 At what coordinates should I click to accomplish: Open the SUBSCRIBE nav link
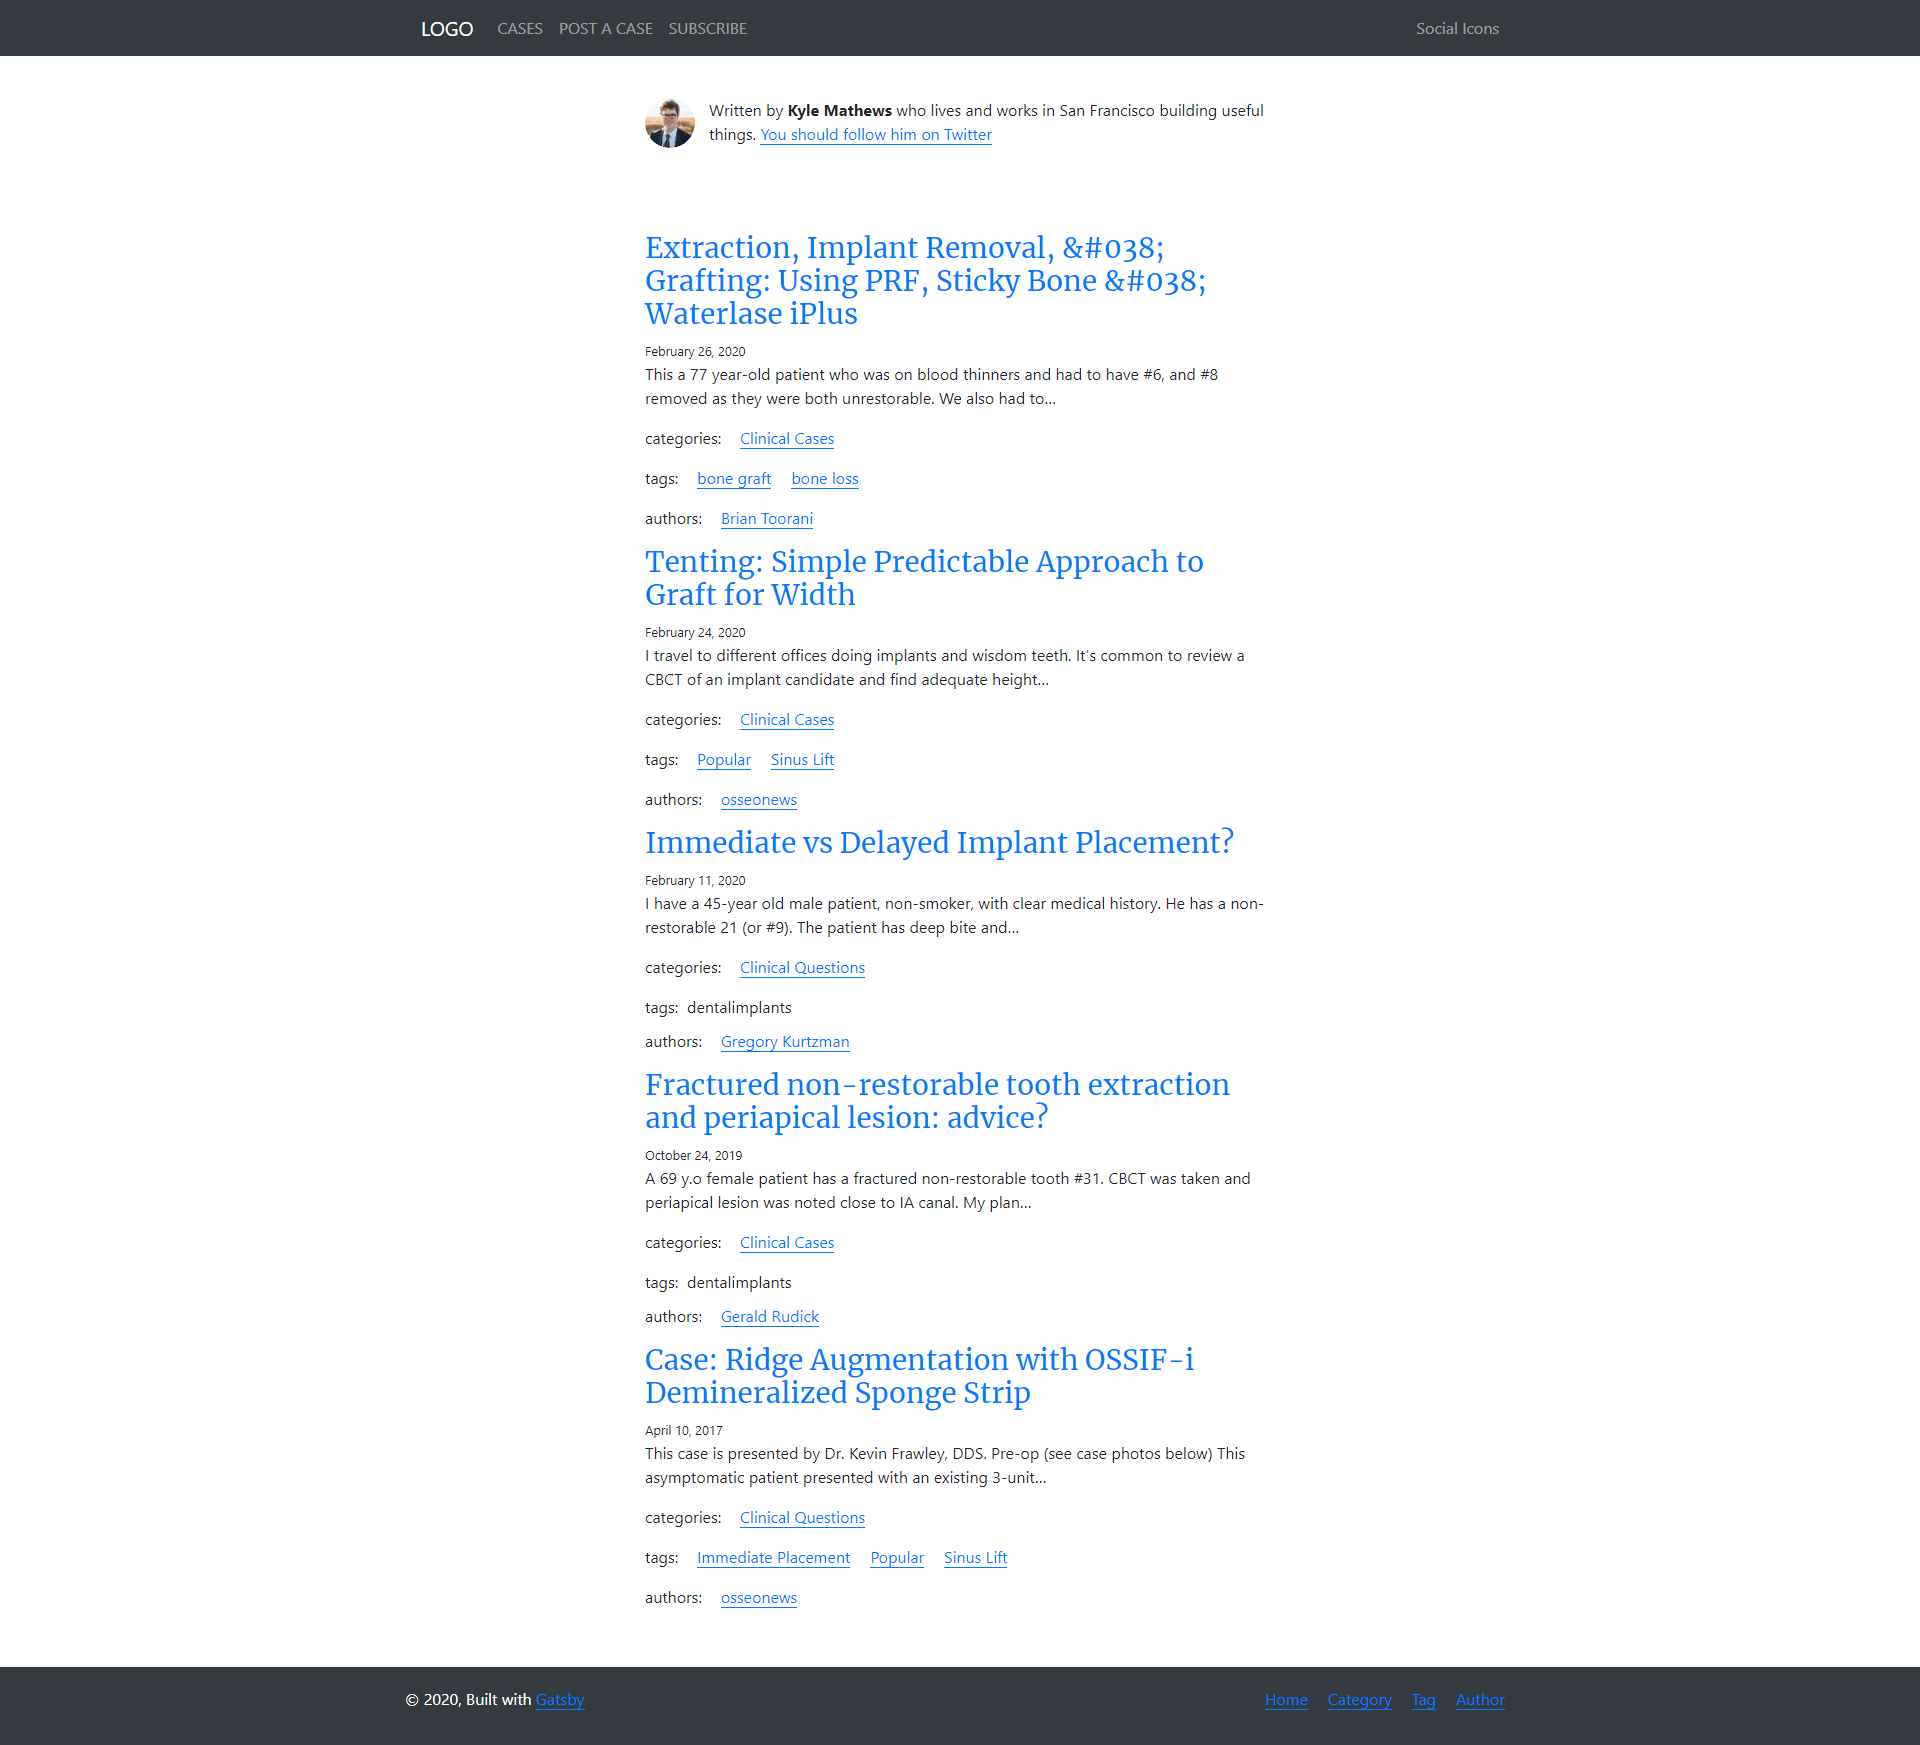(x=707, y=29)
